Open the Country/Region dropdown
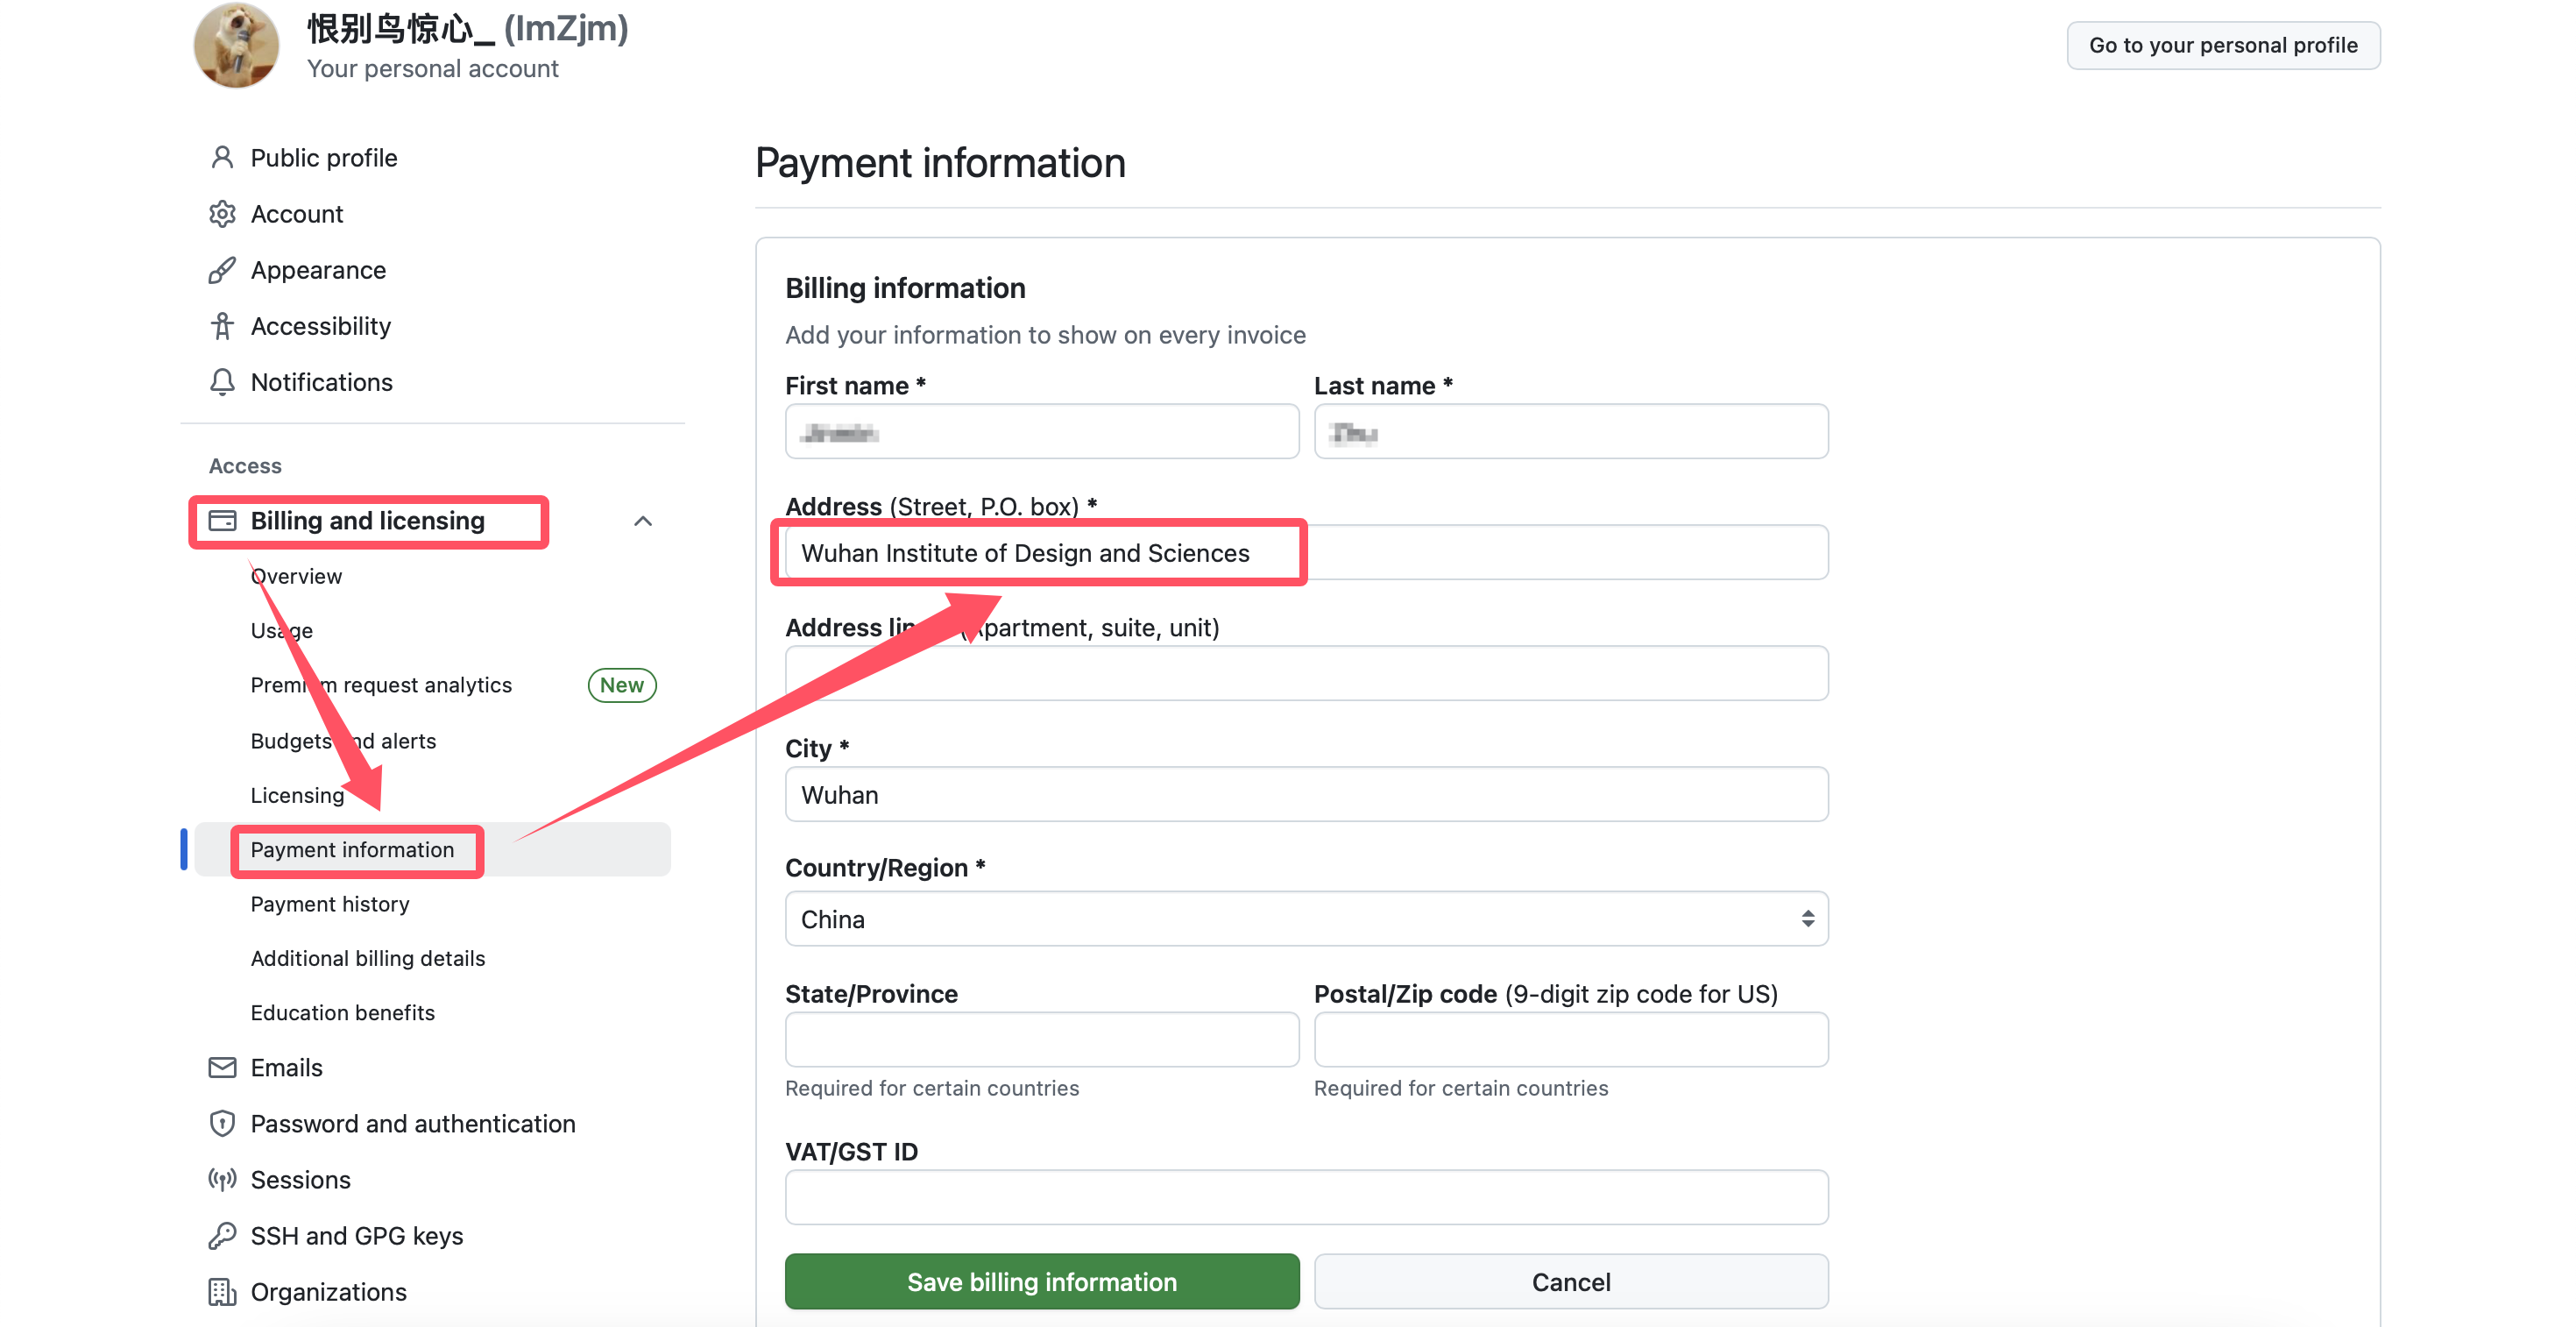 pos(1306,919)
